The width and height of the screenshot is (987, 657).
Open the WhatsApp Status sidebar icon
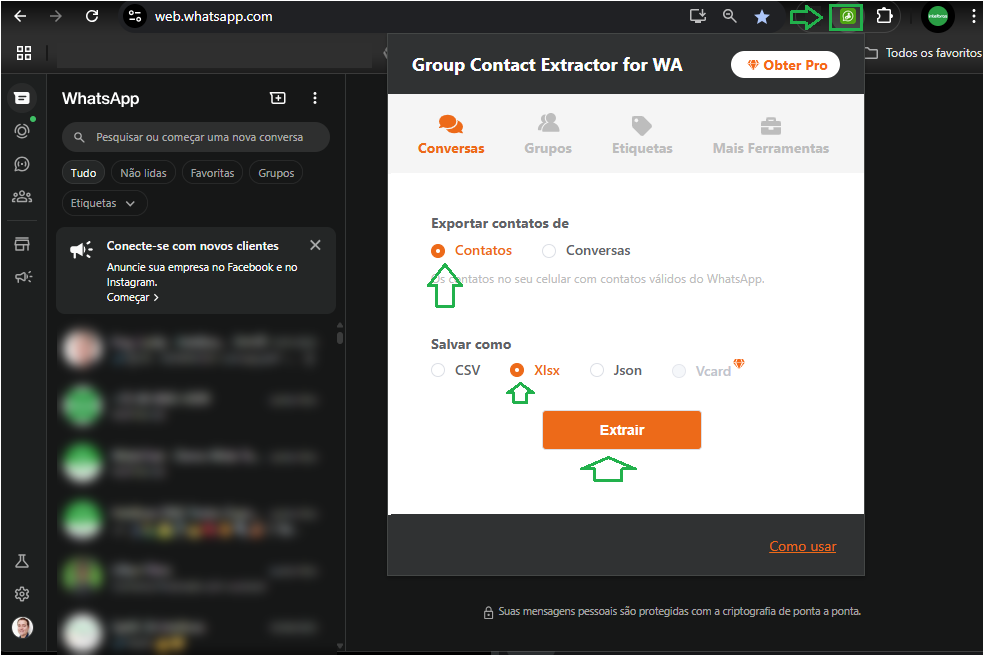[22, 131]
